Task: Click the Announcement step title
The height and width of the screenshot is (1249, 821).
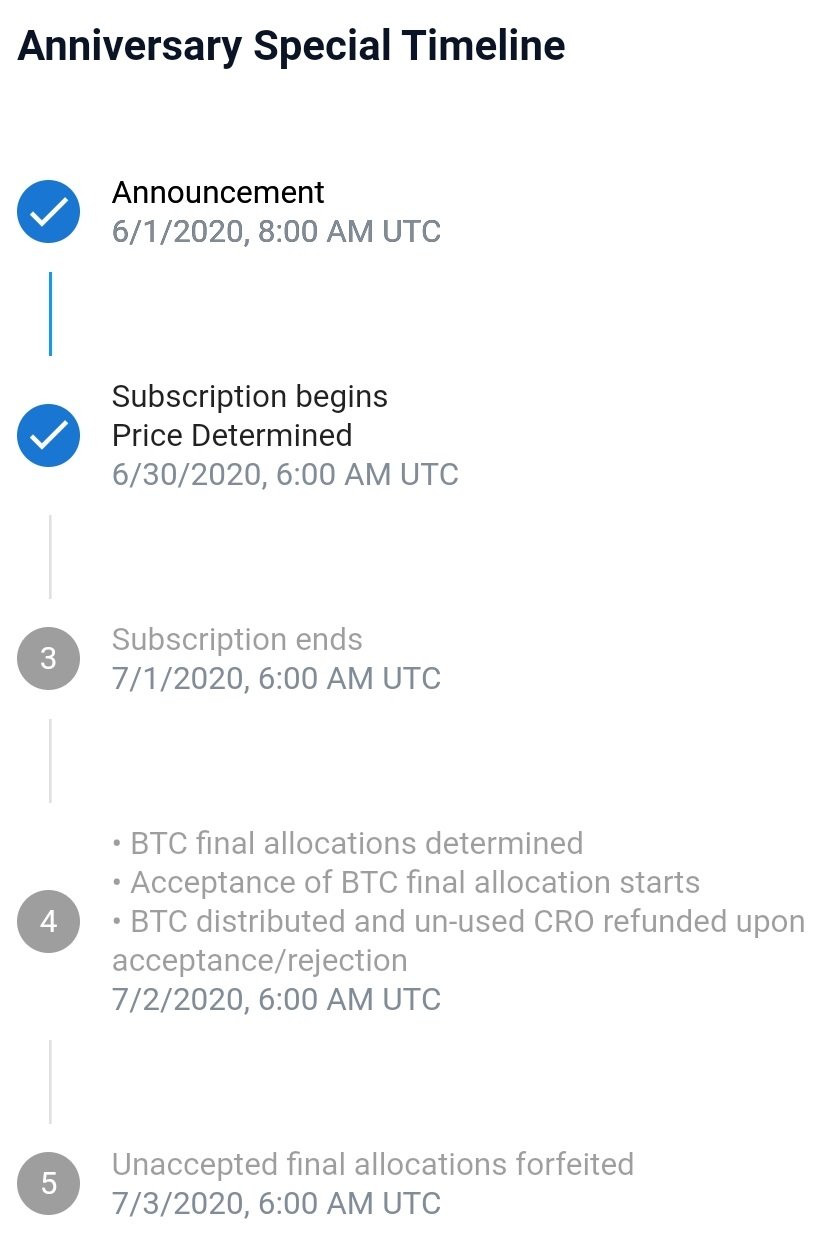Action: tap(218, 192)
